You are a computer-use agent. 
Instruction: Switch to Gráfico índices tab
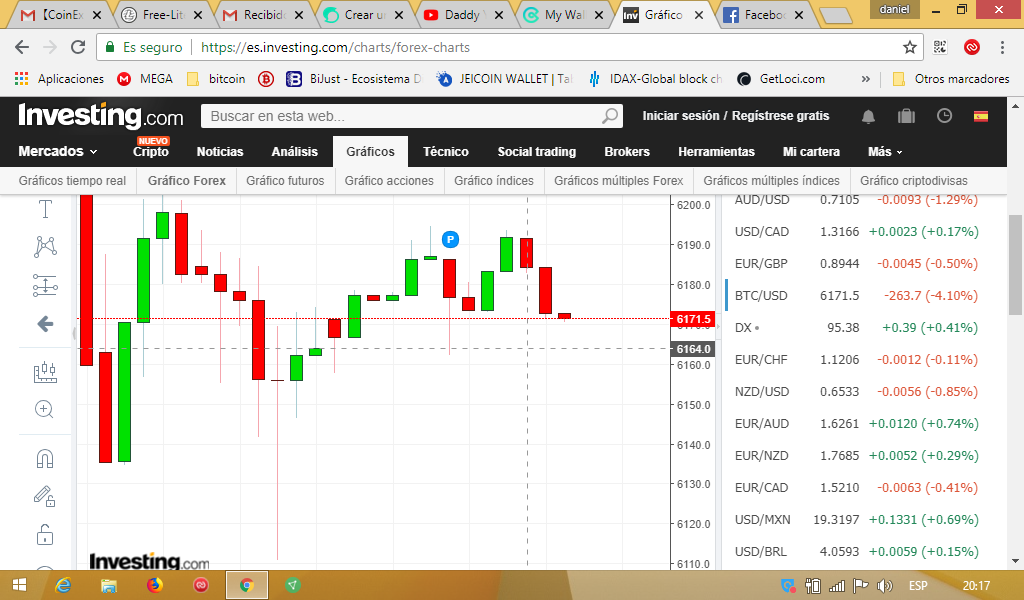pos(494,181)
